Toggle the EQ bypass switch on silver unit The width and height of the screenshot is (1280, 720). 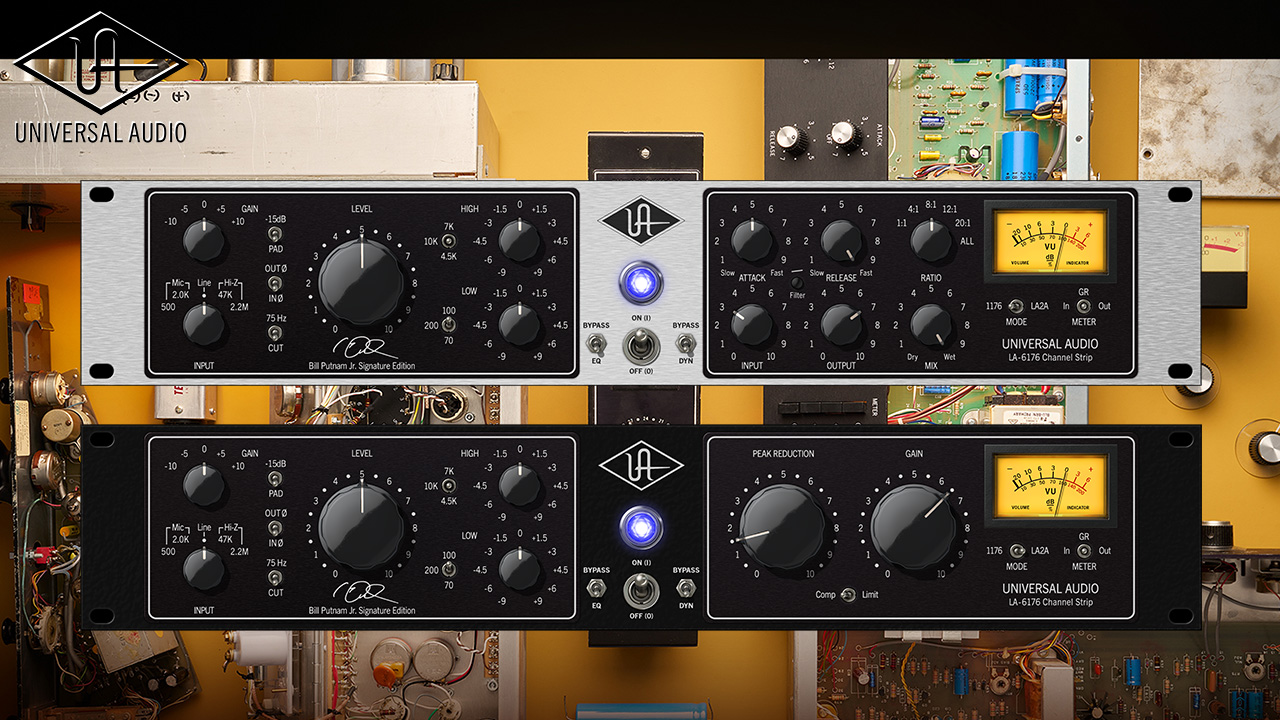tap(597, 344)
